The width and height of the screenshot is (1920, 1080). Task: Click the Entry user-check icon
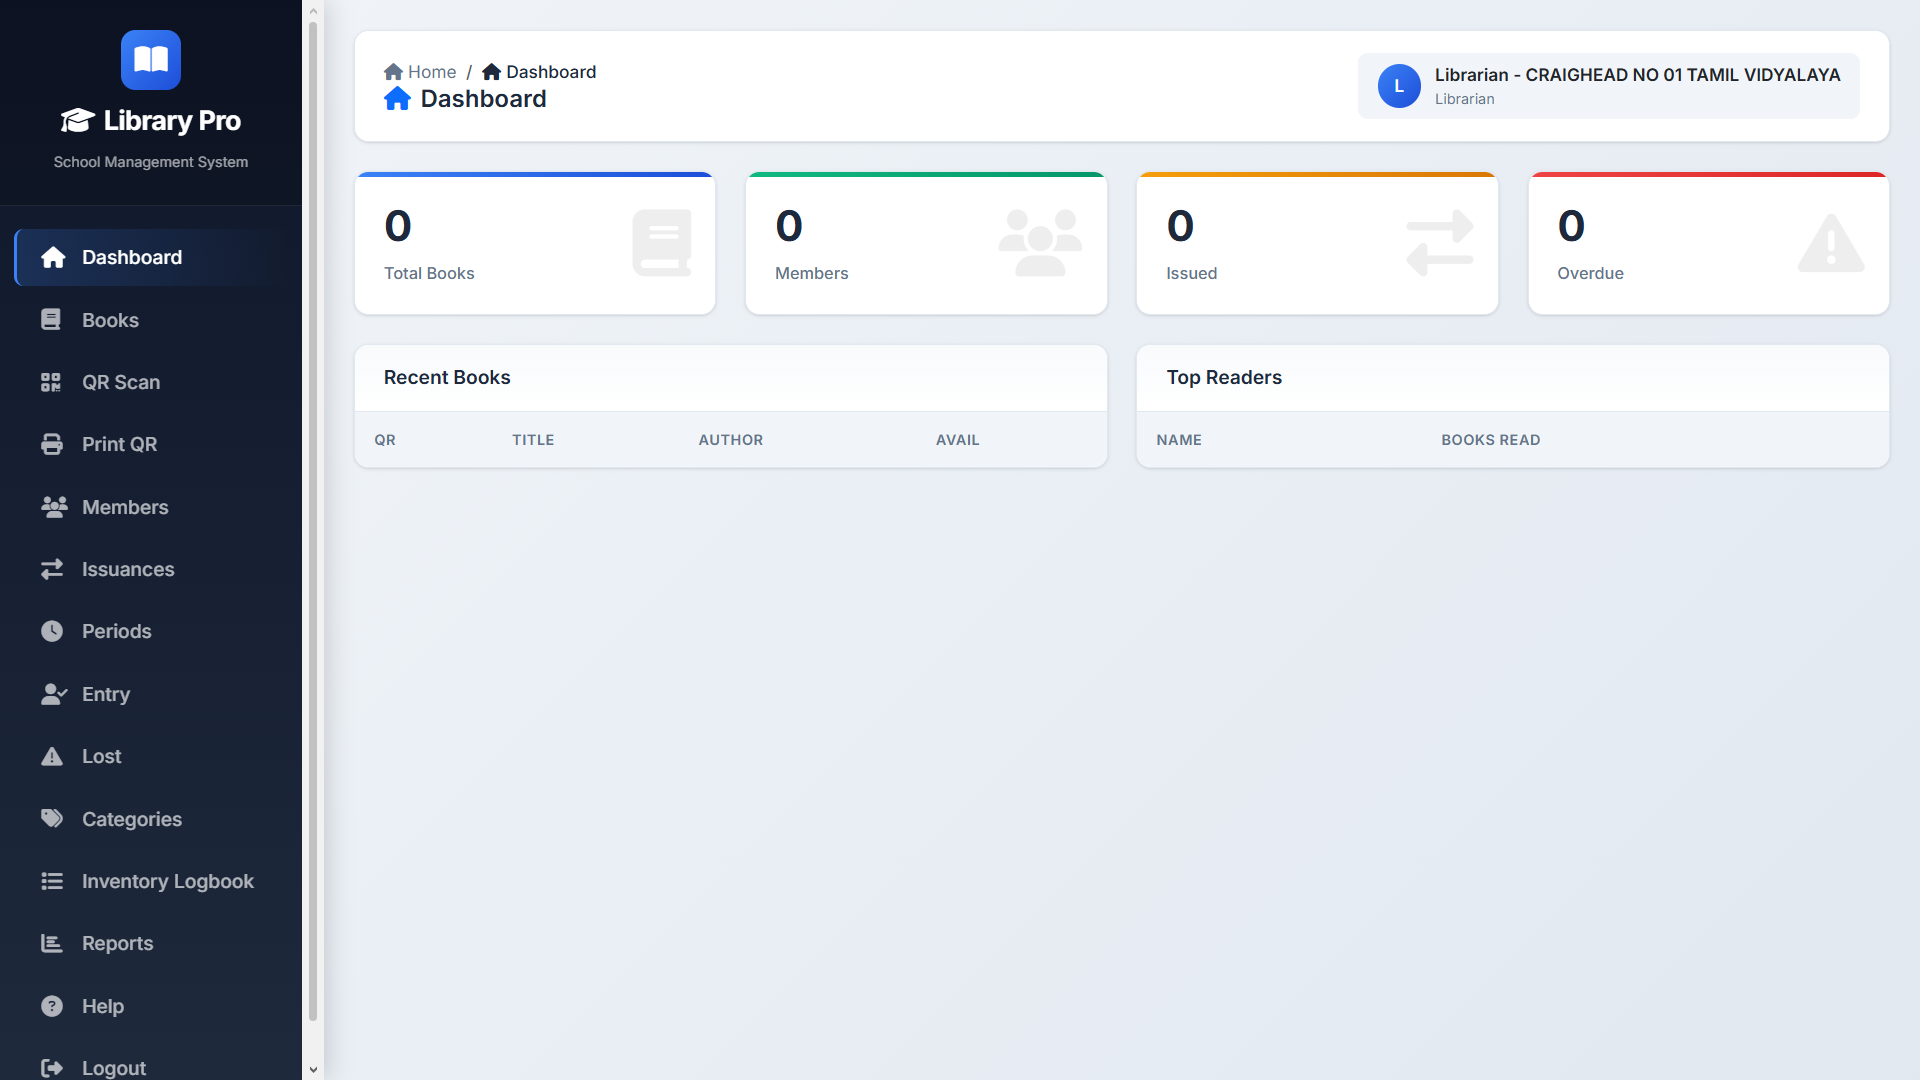54,694
